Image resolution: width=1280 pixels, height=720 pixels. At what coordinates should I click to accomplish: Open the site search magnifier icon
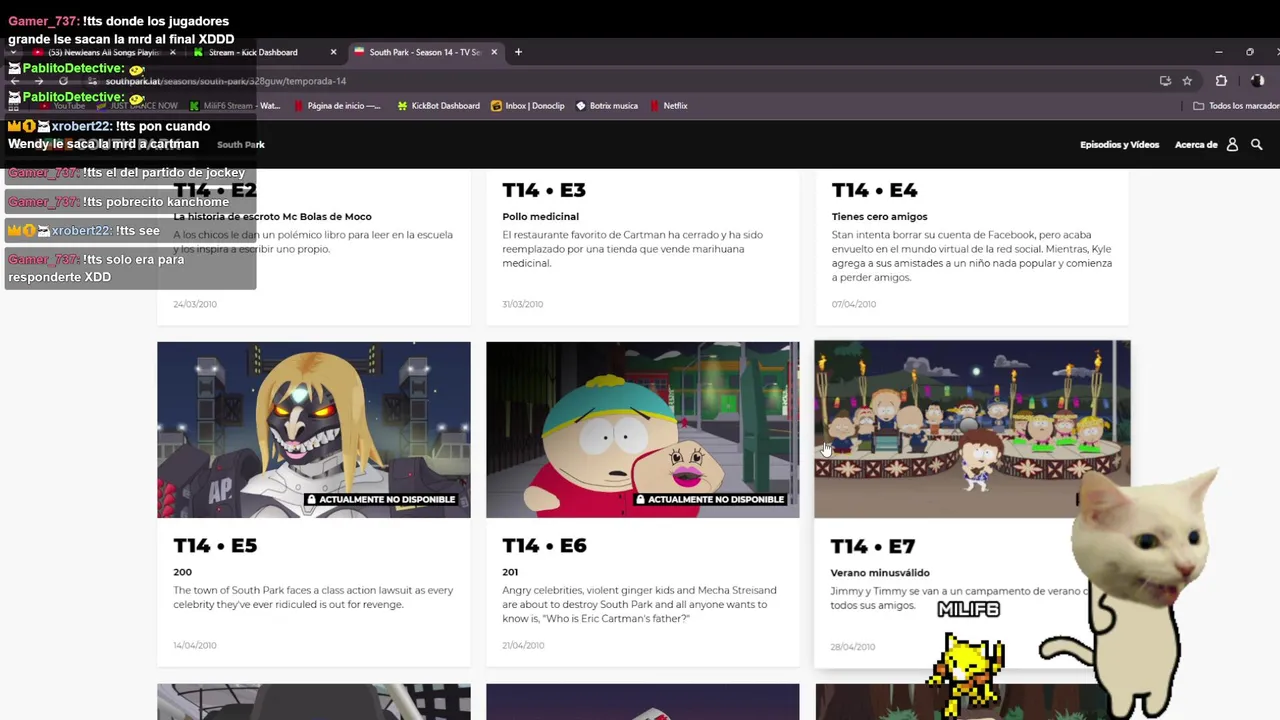[x=1256, y=145]
